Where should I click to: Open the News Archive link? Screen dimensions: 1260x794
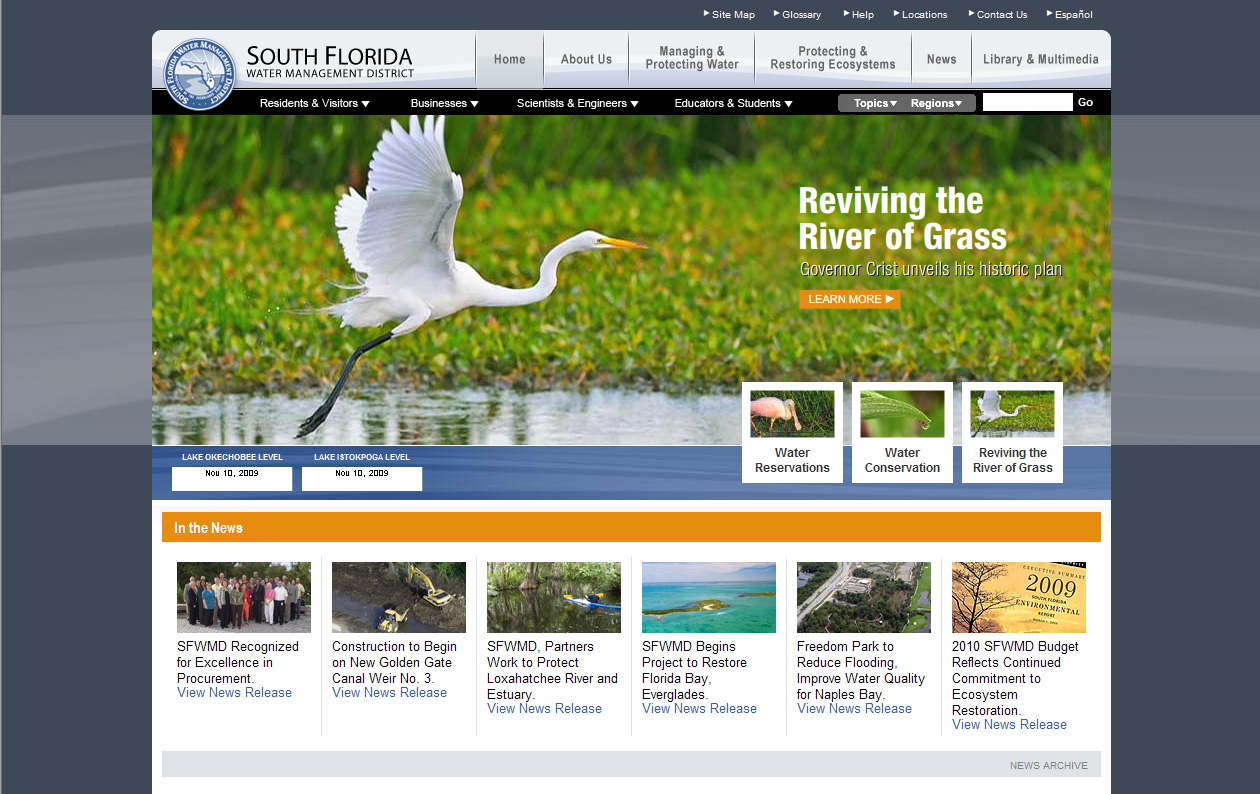(x=1048, y=765)
